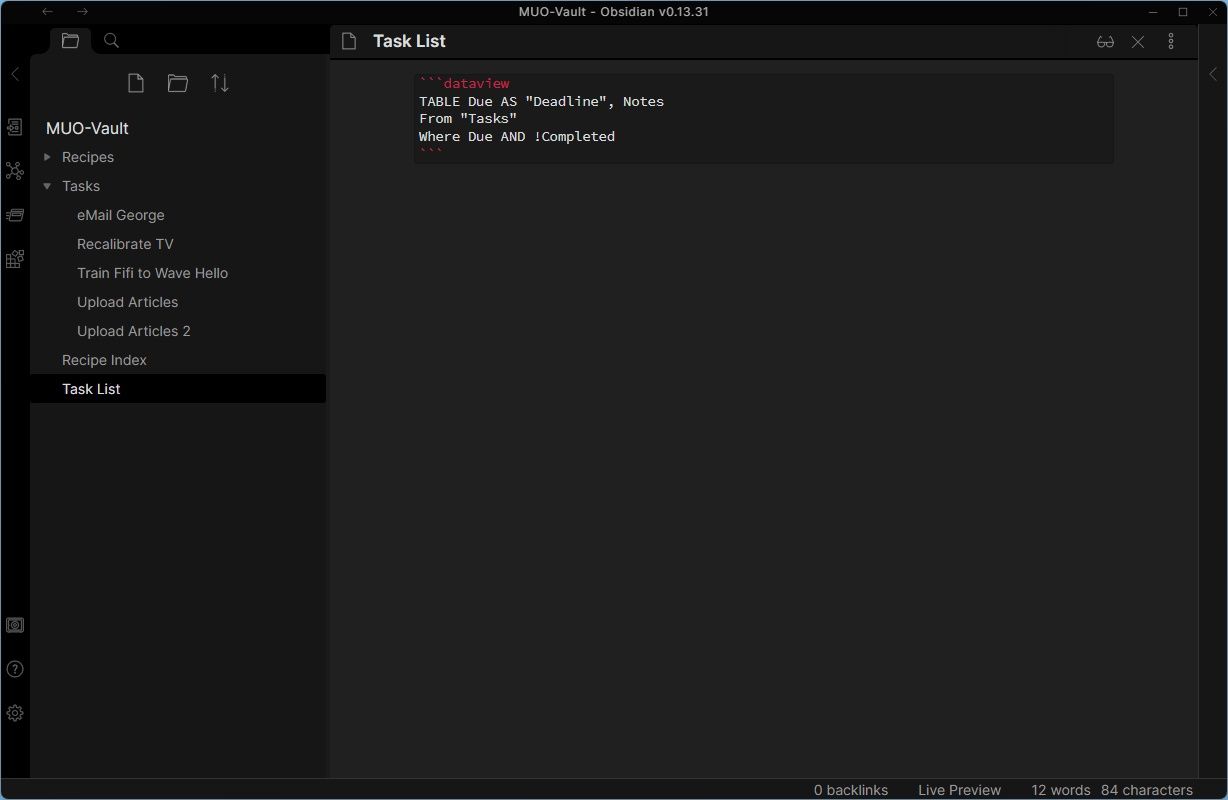The width and height of the screenshot is (1228, 800).
Task: Click the From "Tasks" line
Action: tap(468, 118)
